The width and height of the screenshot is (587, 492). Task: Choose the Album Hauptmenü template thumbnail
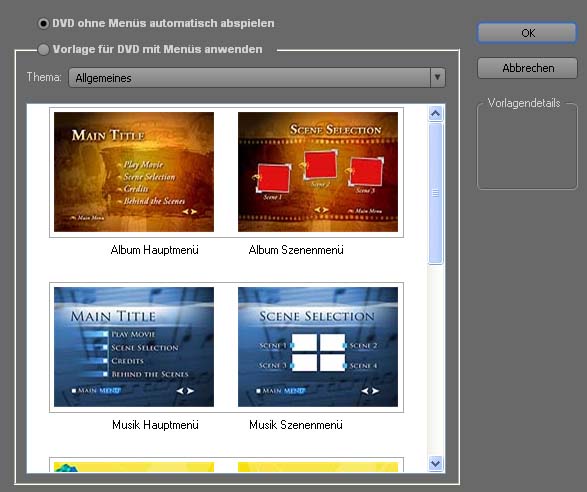coord(134,172)
